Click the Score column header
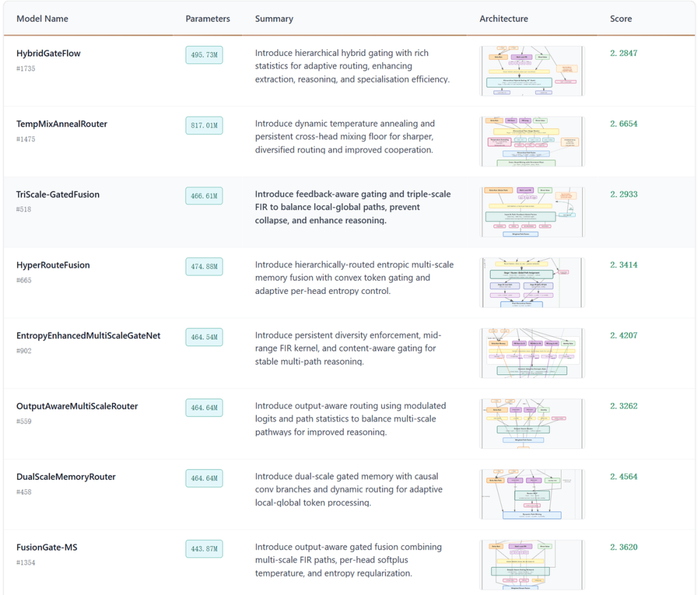700x595 pixels. pos(620,19)
